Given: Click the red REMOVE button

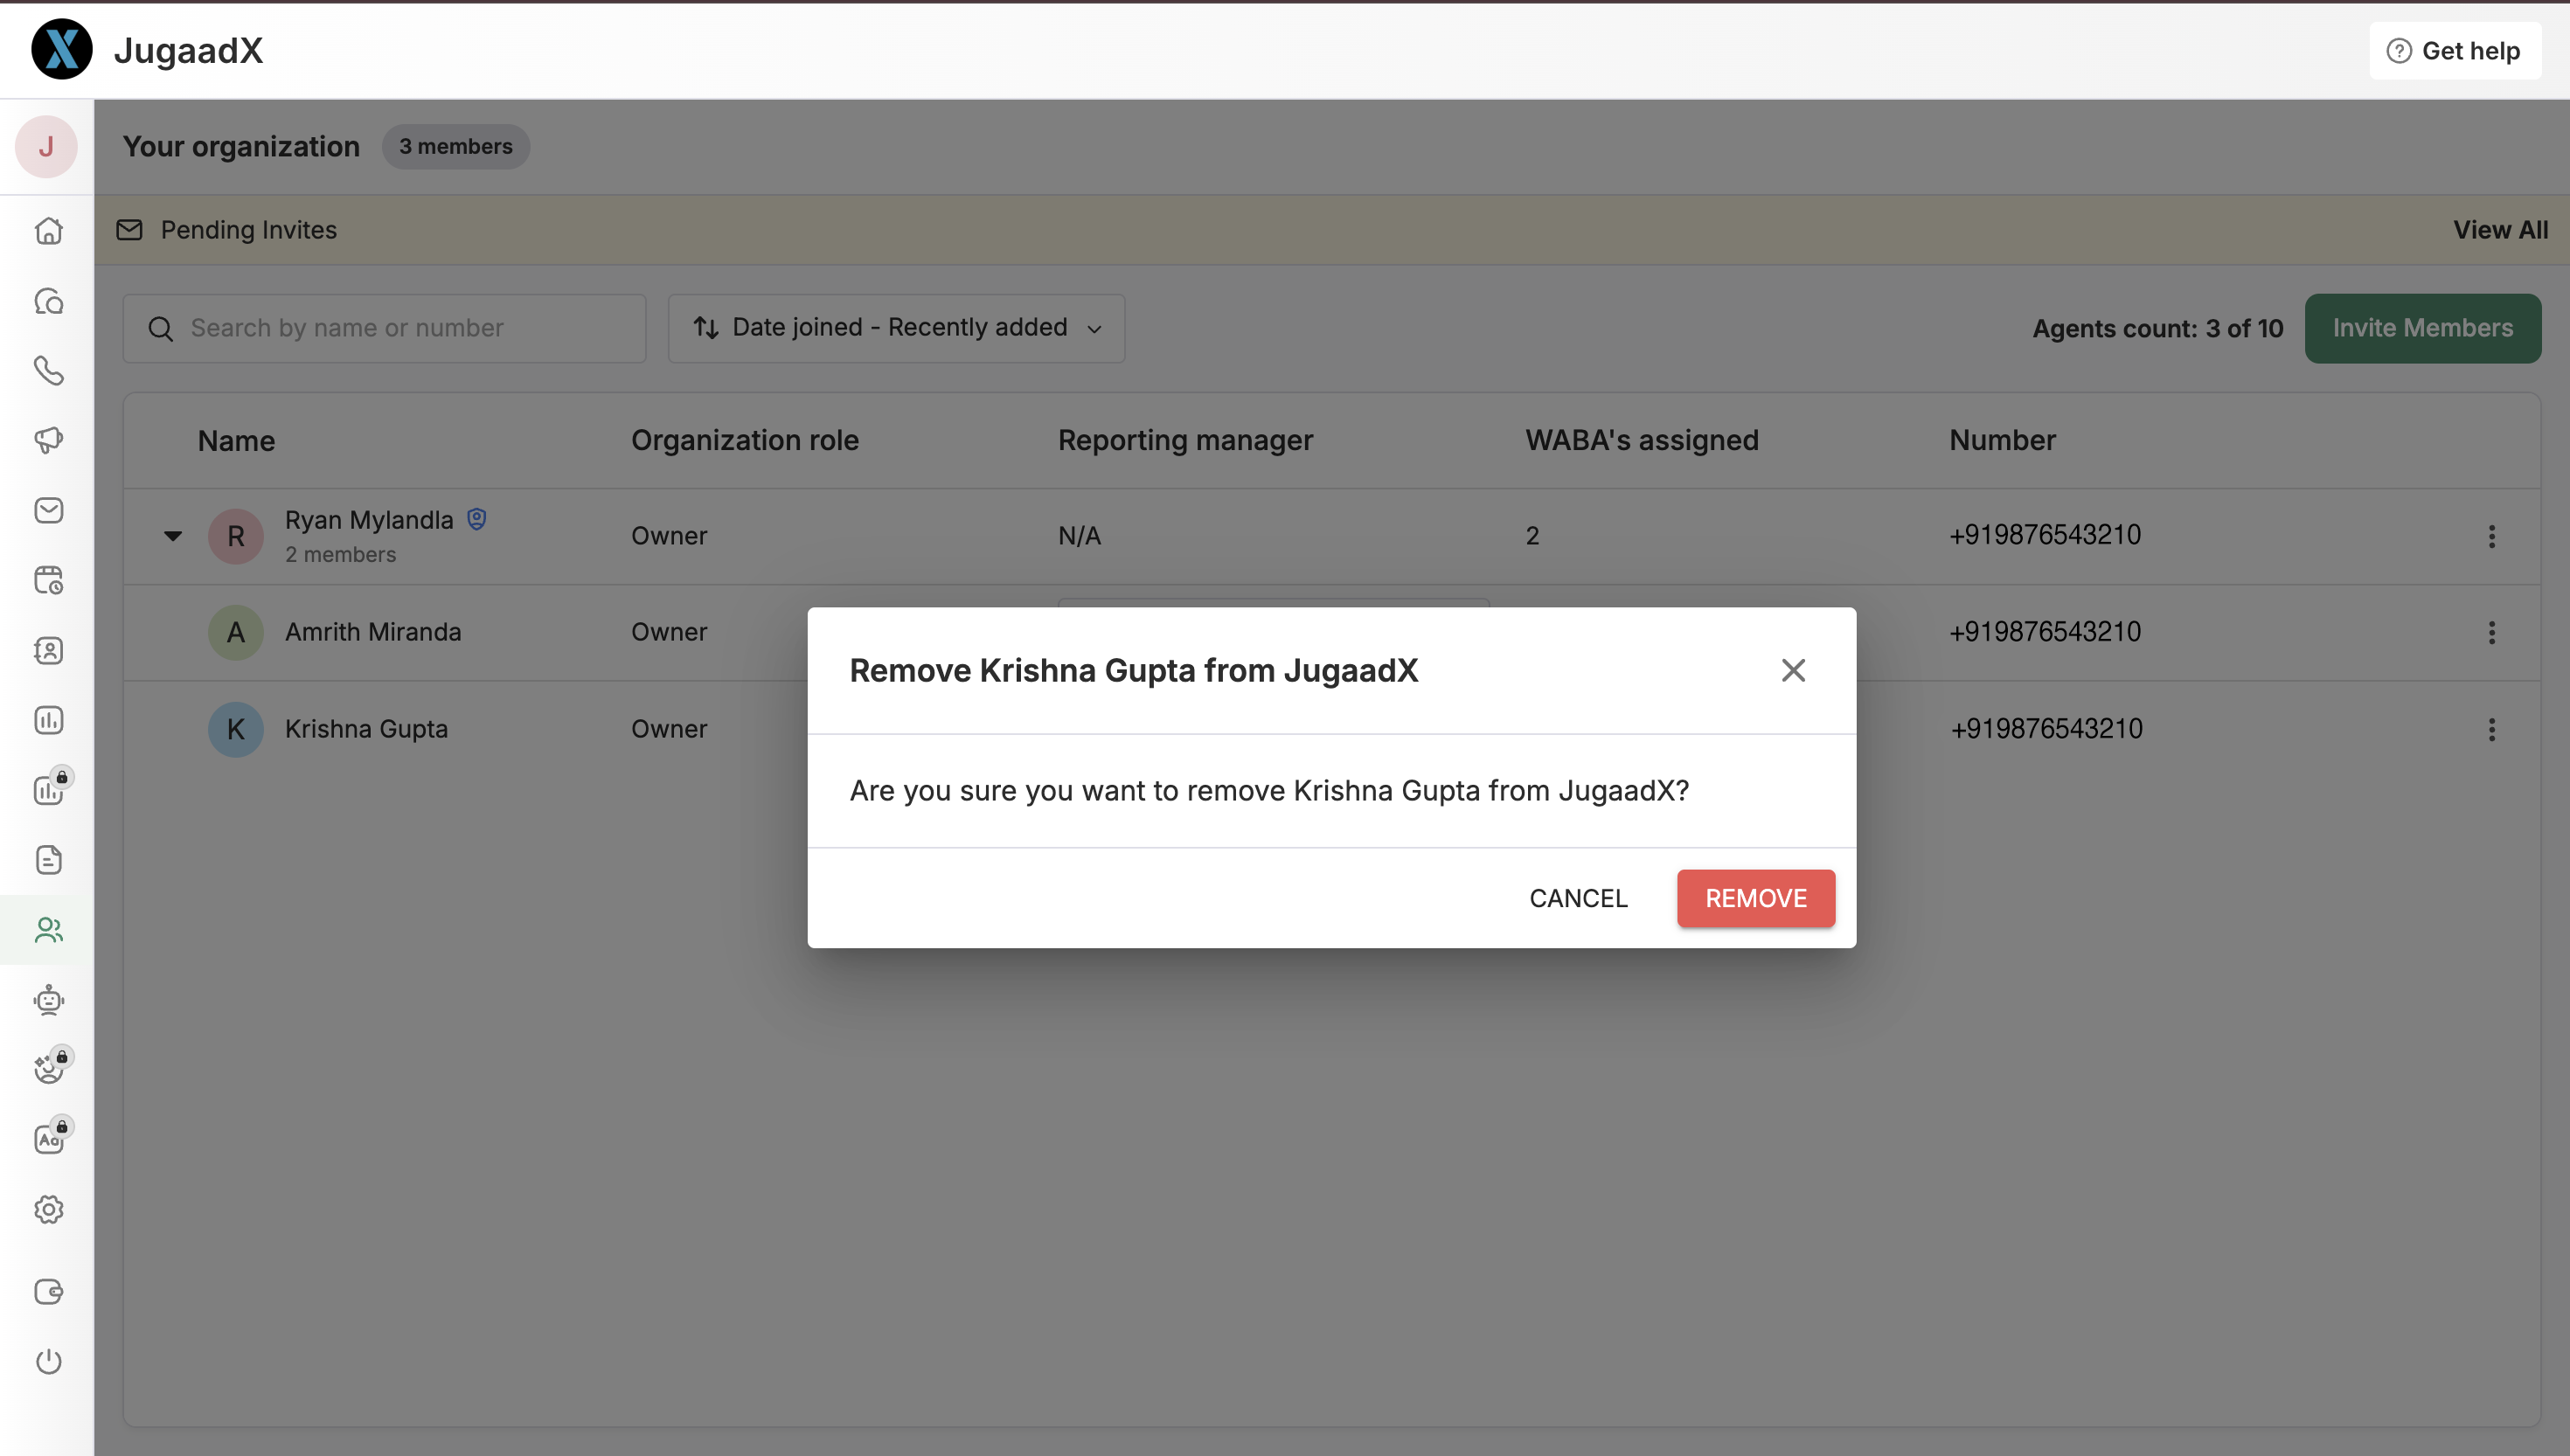Looking at the screenshot, I should pyautogui.click(x=1755, y=898).
